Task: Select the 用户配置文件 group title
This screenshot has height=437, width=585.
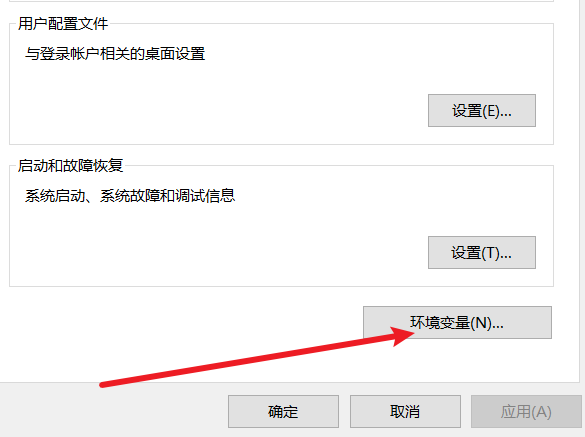Action: click(x=63, y=24)
